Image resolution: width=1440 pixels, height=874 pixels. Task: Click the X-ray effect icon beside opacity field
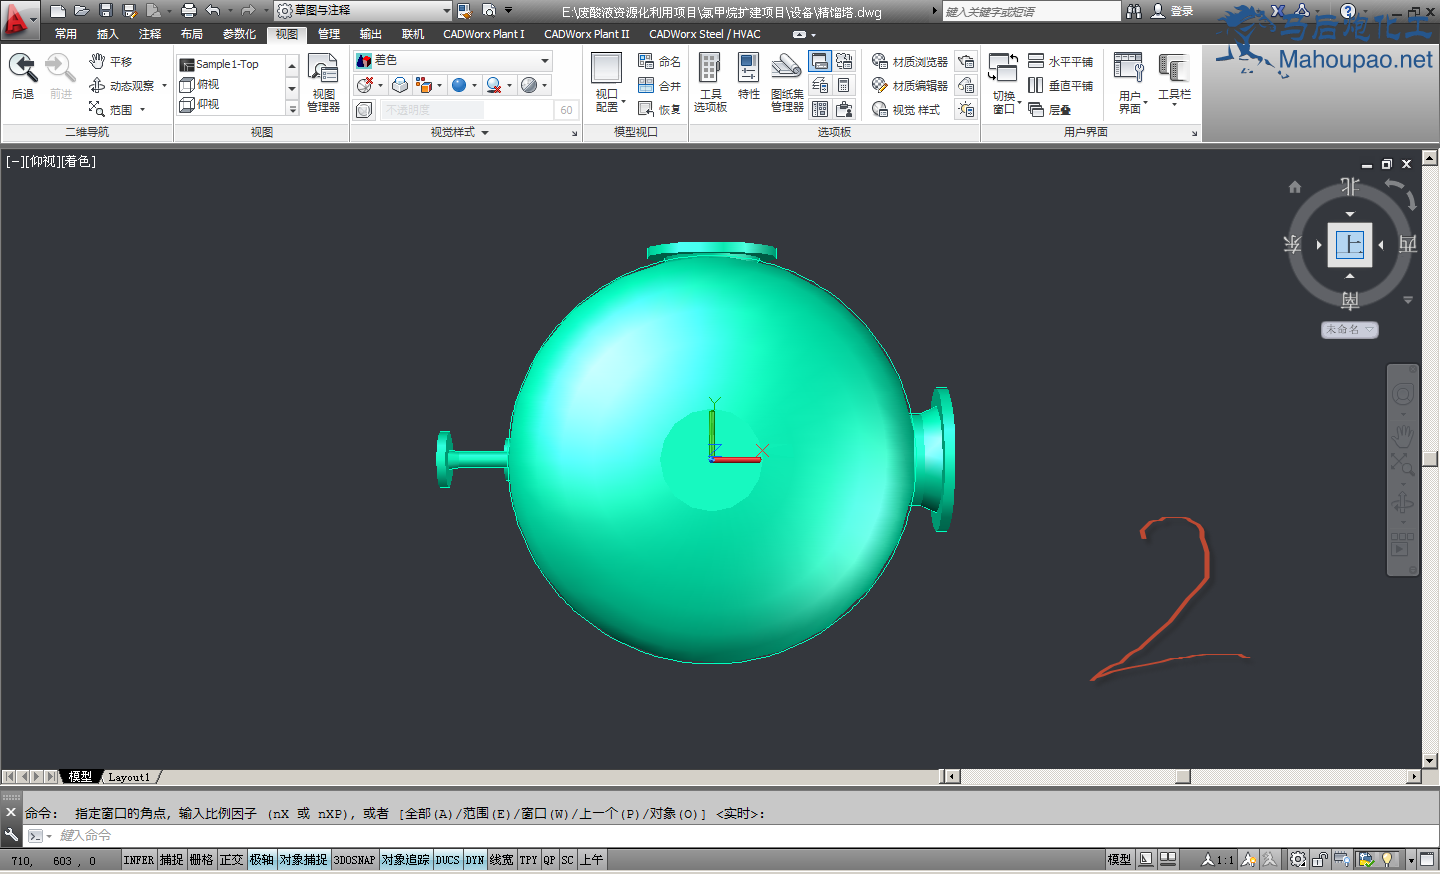tap(365, 110)
